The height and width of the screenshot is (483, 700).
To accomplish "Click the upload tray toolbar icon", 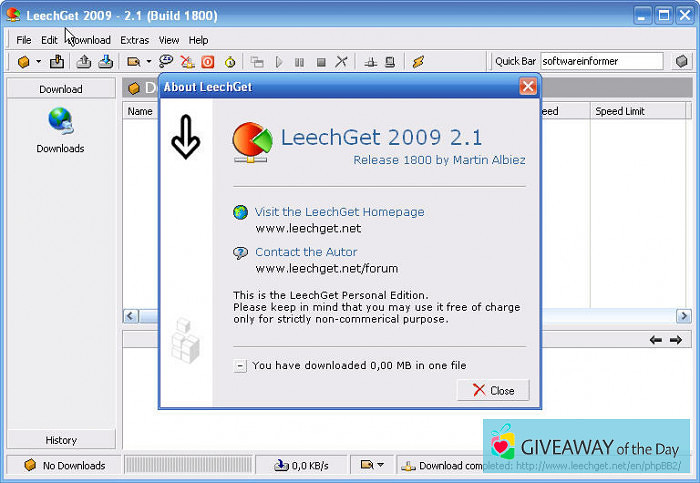I will point(83,62).
